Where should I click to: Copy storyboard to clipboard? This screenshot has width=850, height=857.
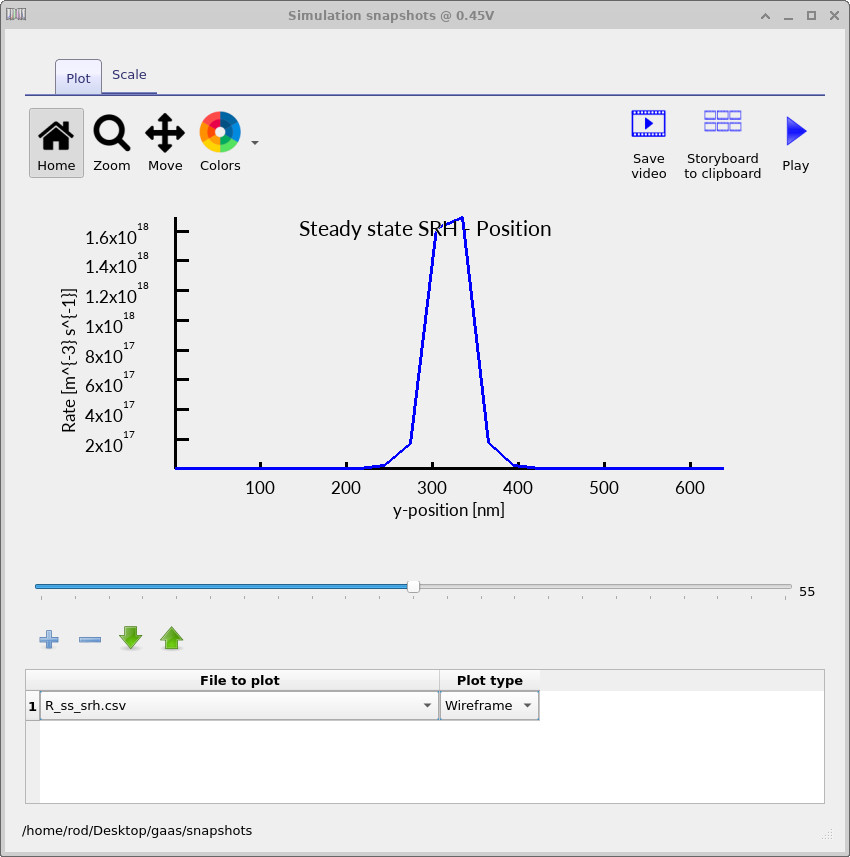[x=722, y=121]
